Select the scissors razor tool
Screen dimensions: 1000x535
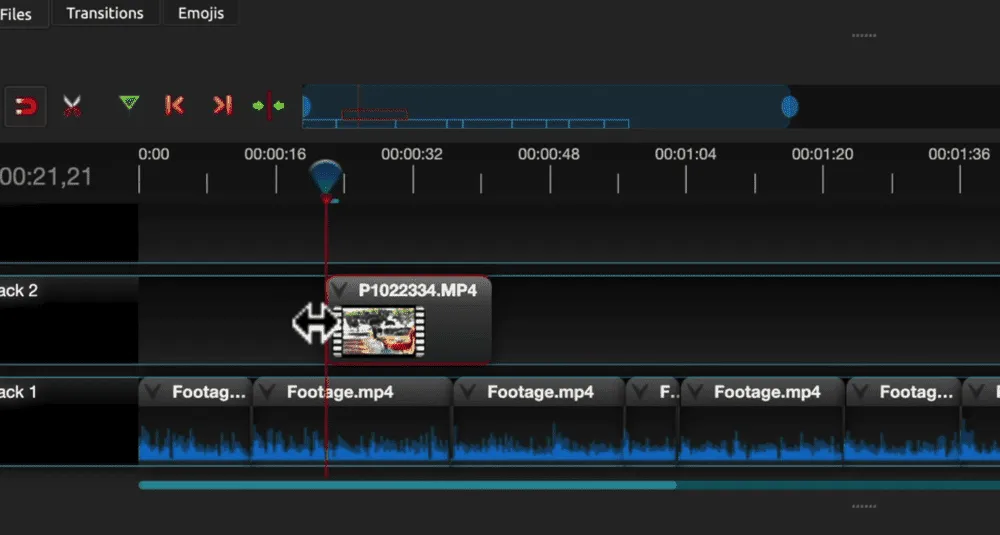pyautogui.click(x=72, y=106)
